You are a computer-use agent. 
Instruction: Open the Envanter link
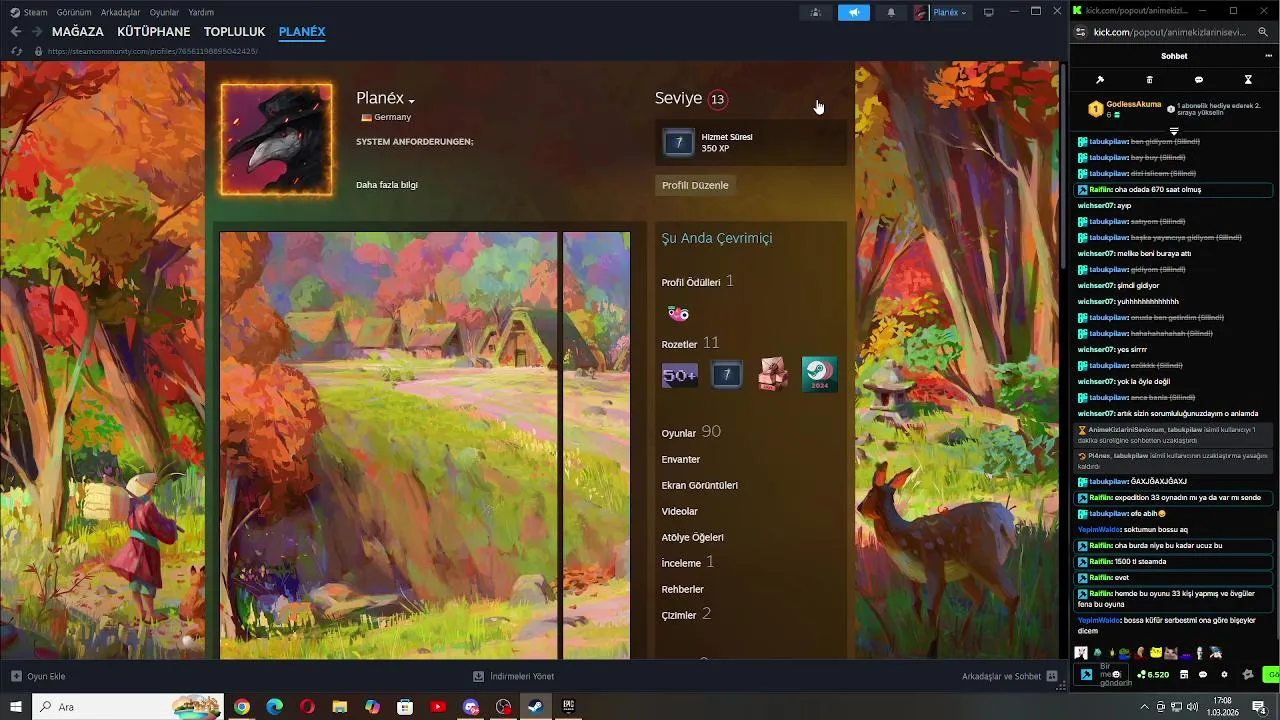point(681,460)
